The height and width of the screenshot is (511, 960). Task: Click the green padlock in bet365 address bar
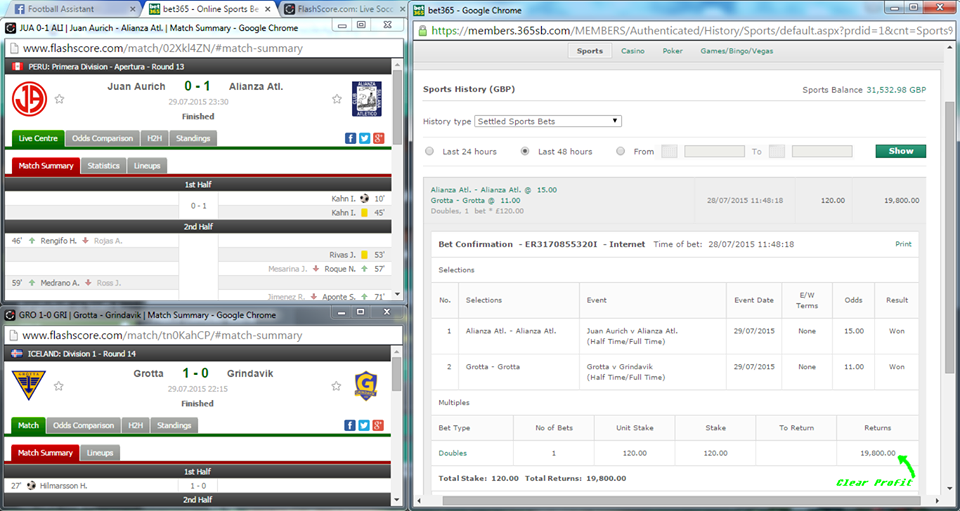[x=422, y=30]
